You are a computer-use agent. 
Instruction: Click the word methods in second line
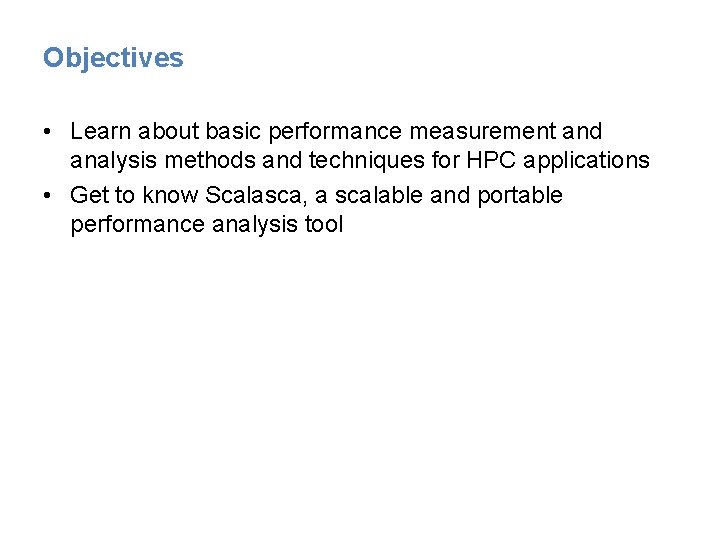210,160
